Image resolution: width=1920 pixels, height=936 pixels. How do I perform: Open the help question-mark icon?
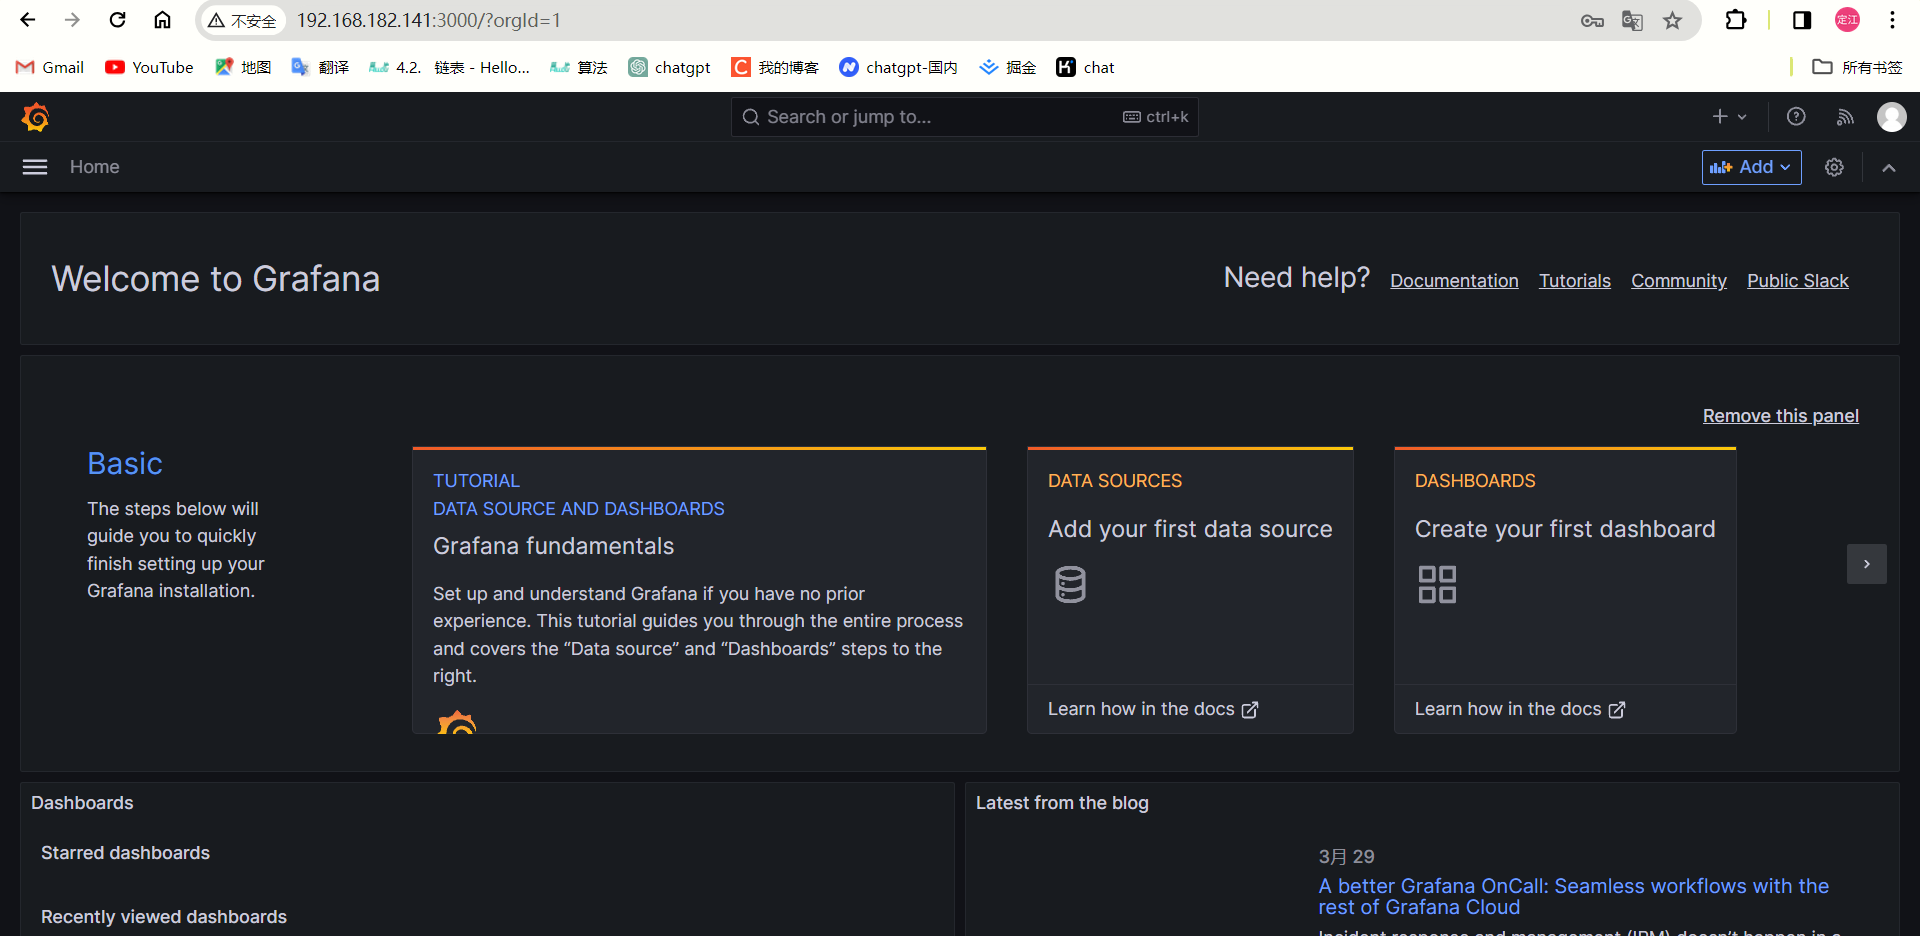click(1796, 117)
